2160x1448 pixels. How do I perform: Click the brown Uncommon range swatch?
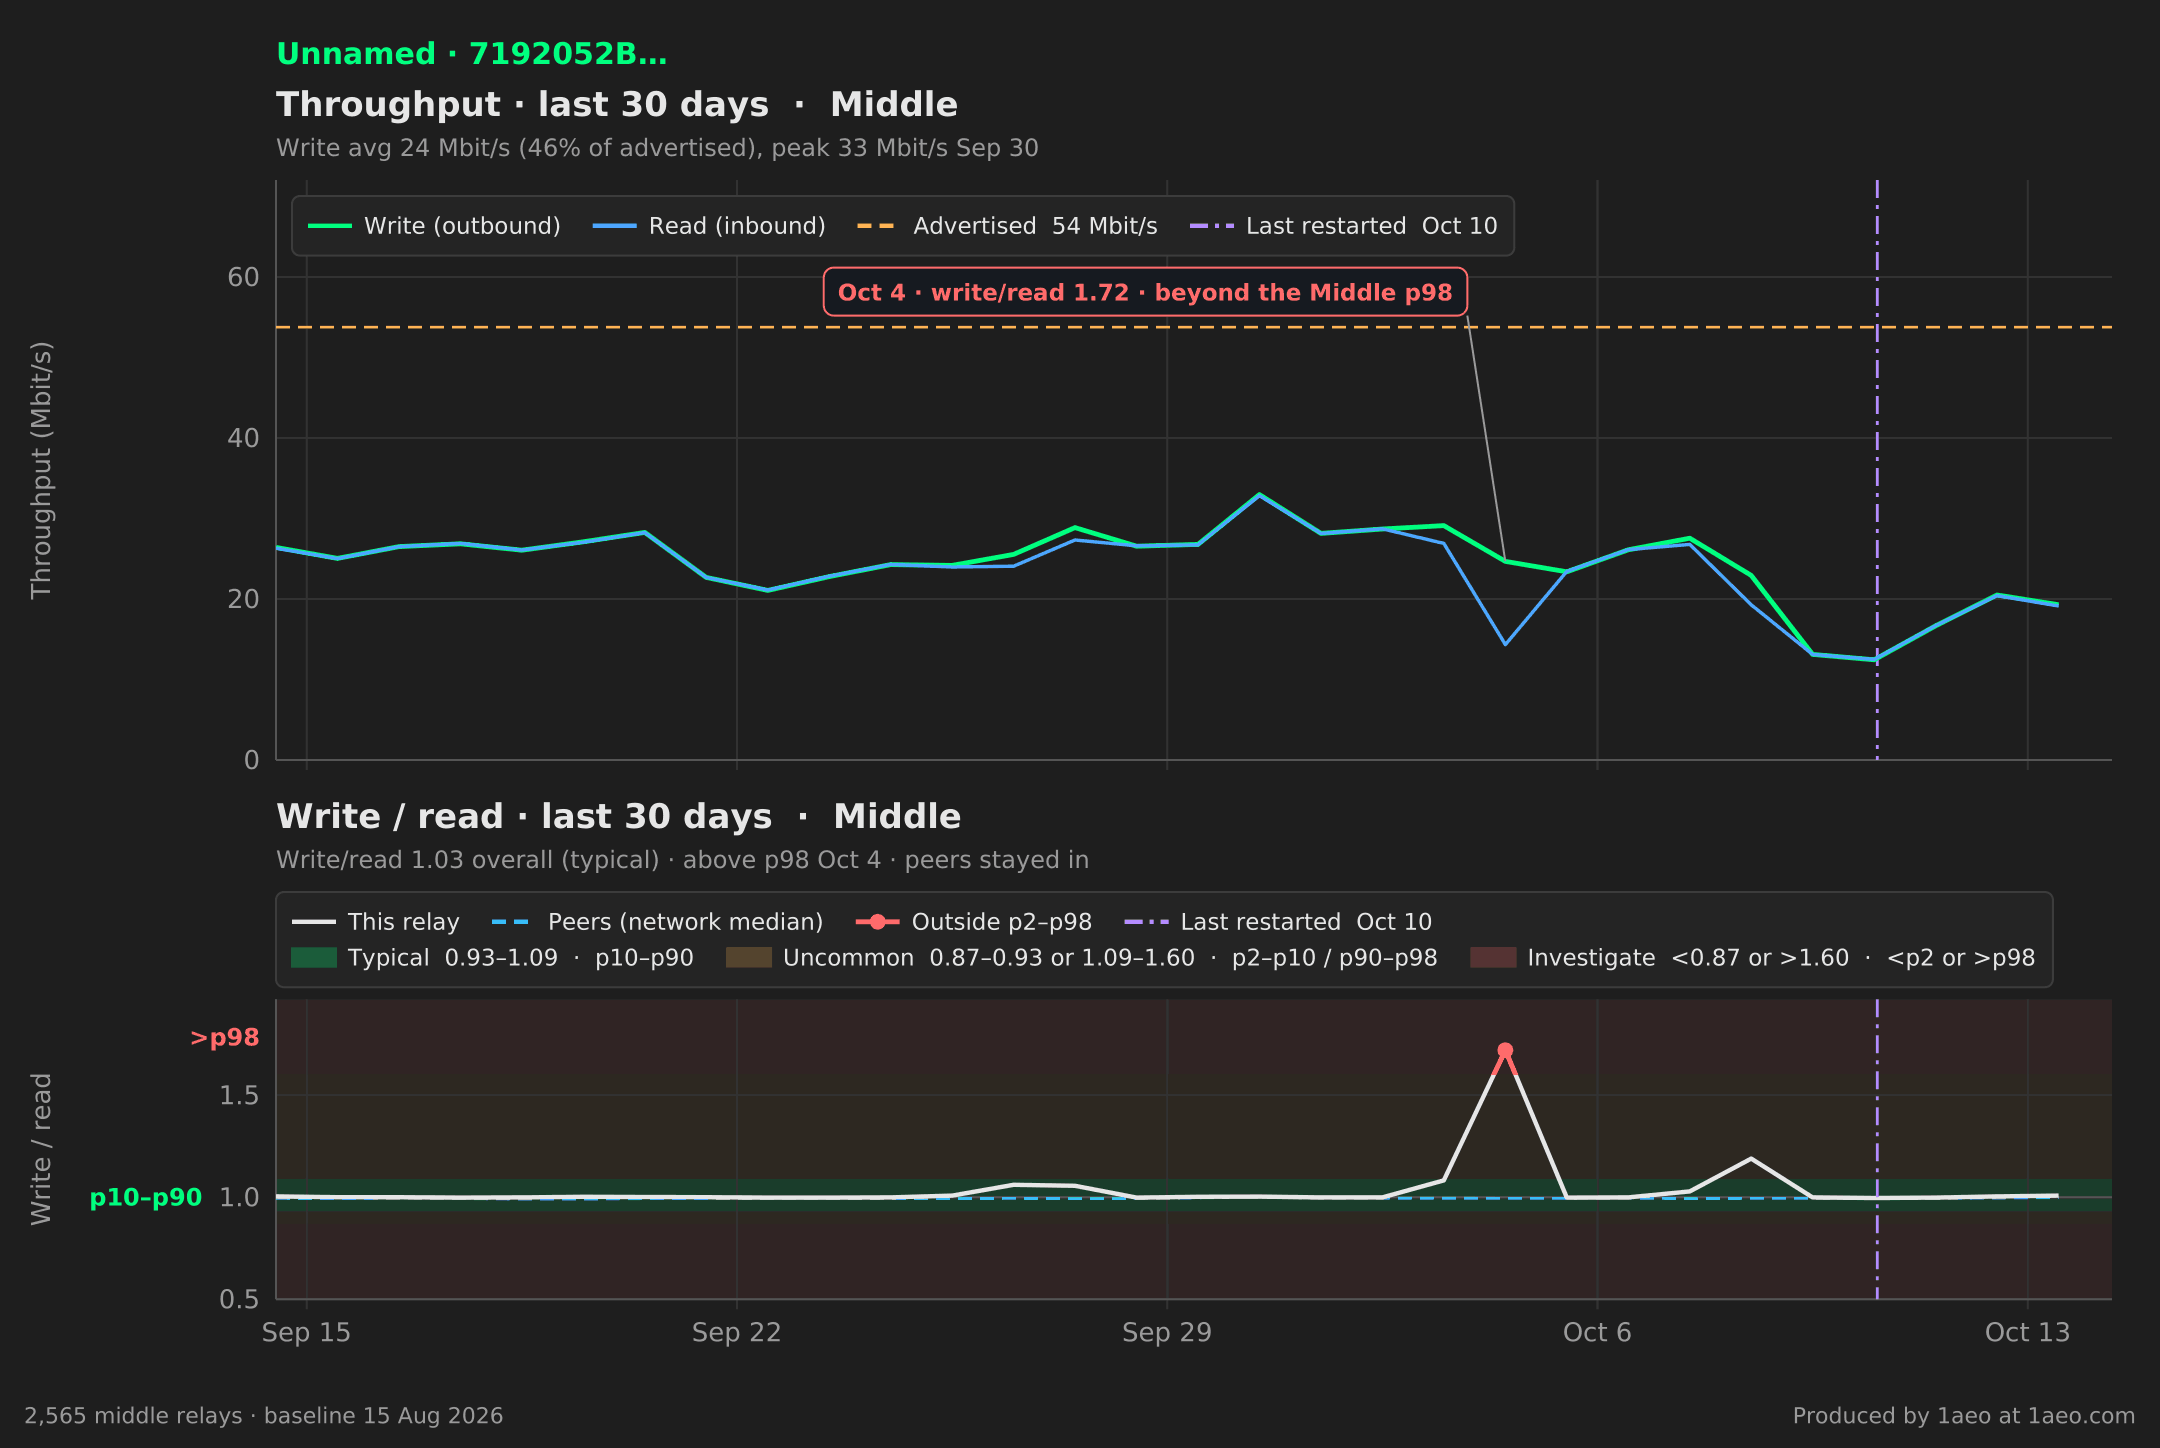point(749,958)
